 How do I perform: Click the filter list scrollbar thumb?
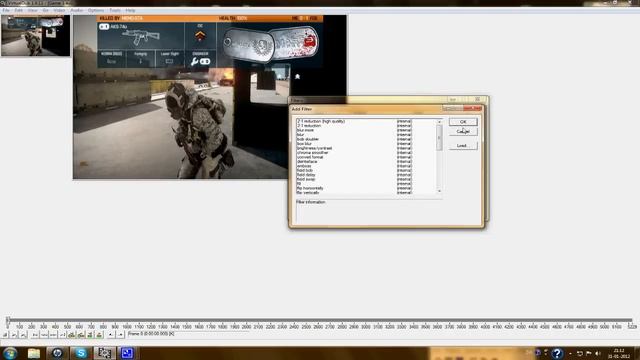pyautogui.click(x=439, y=138)
